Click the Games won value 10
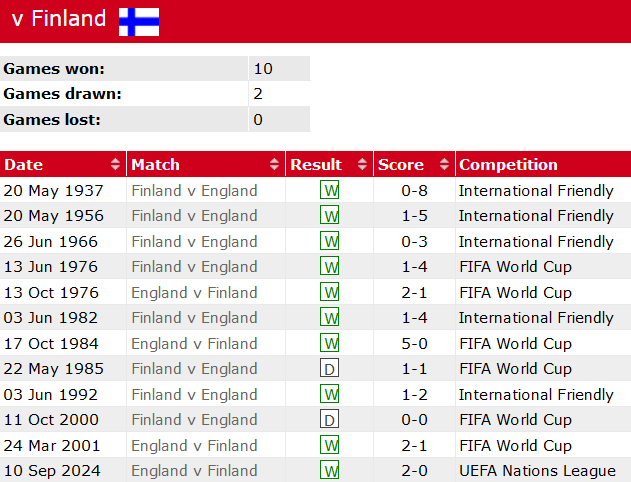Viewport: 631px width, 482px height. pyautogui.click(x=263, y=69)
